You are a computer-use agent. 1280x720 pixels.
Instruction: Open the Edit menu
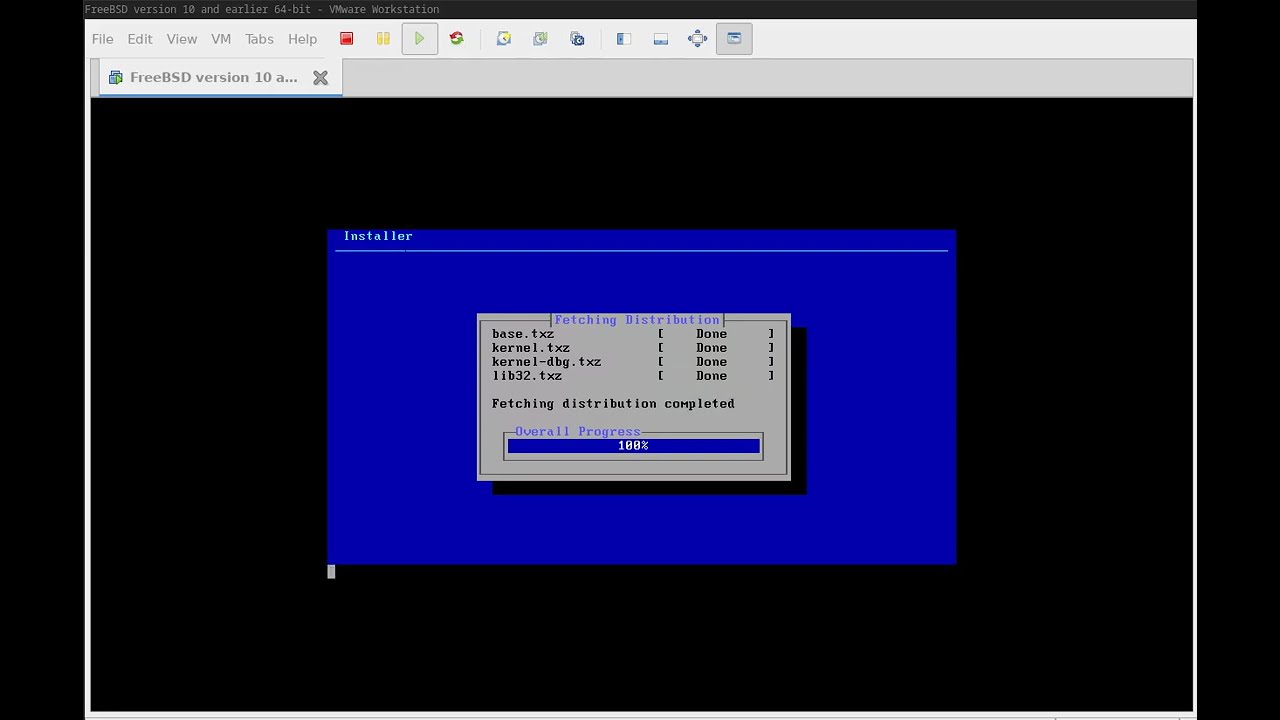pyautogui.click(x=140, y=39)
